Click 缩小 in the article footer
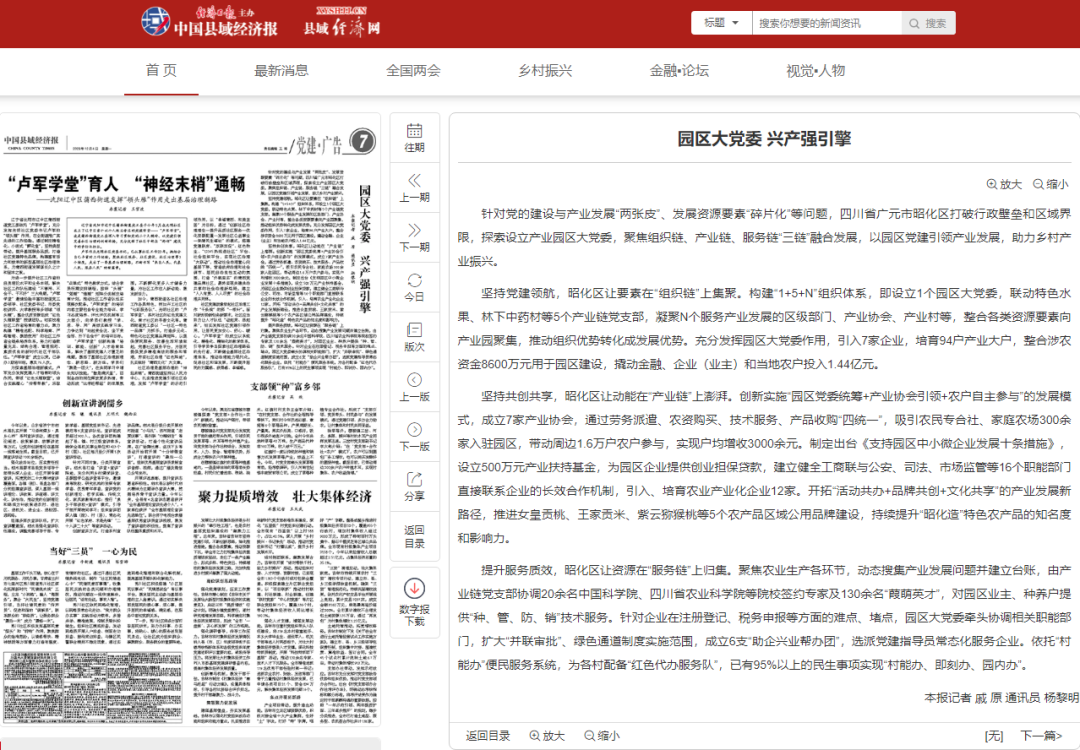 (601, 736)
